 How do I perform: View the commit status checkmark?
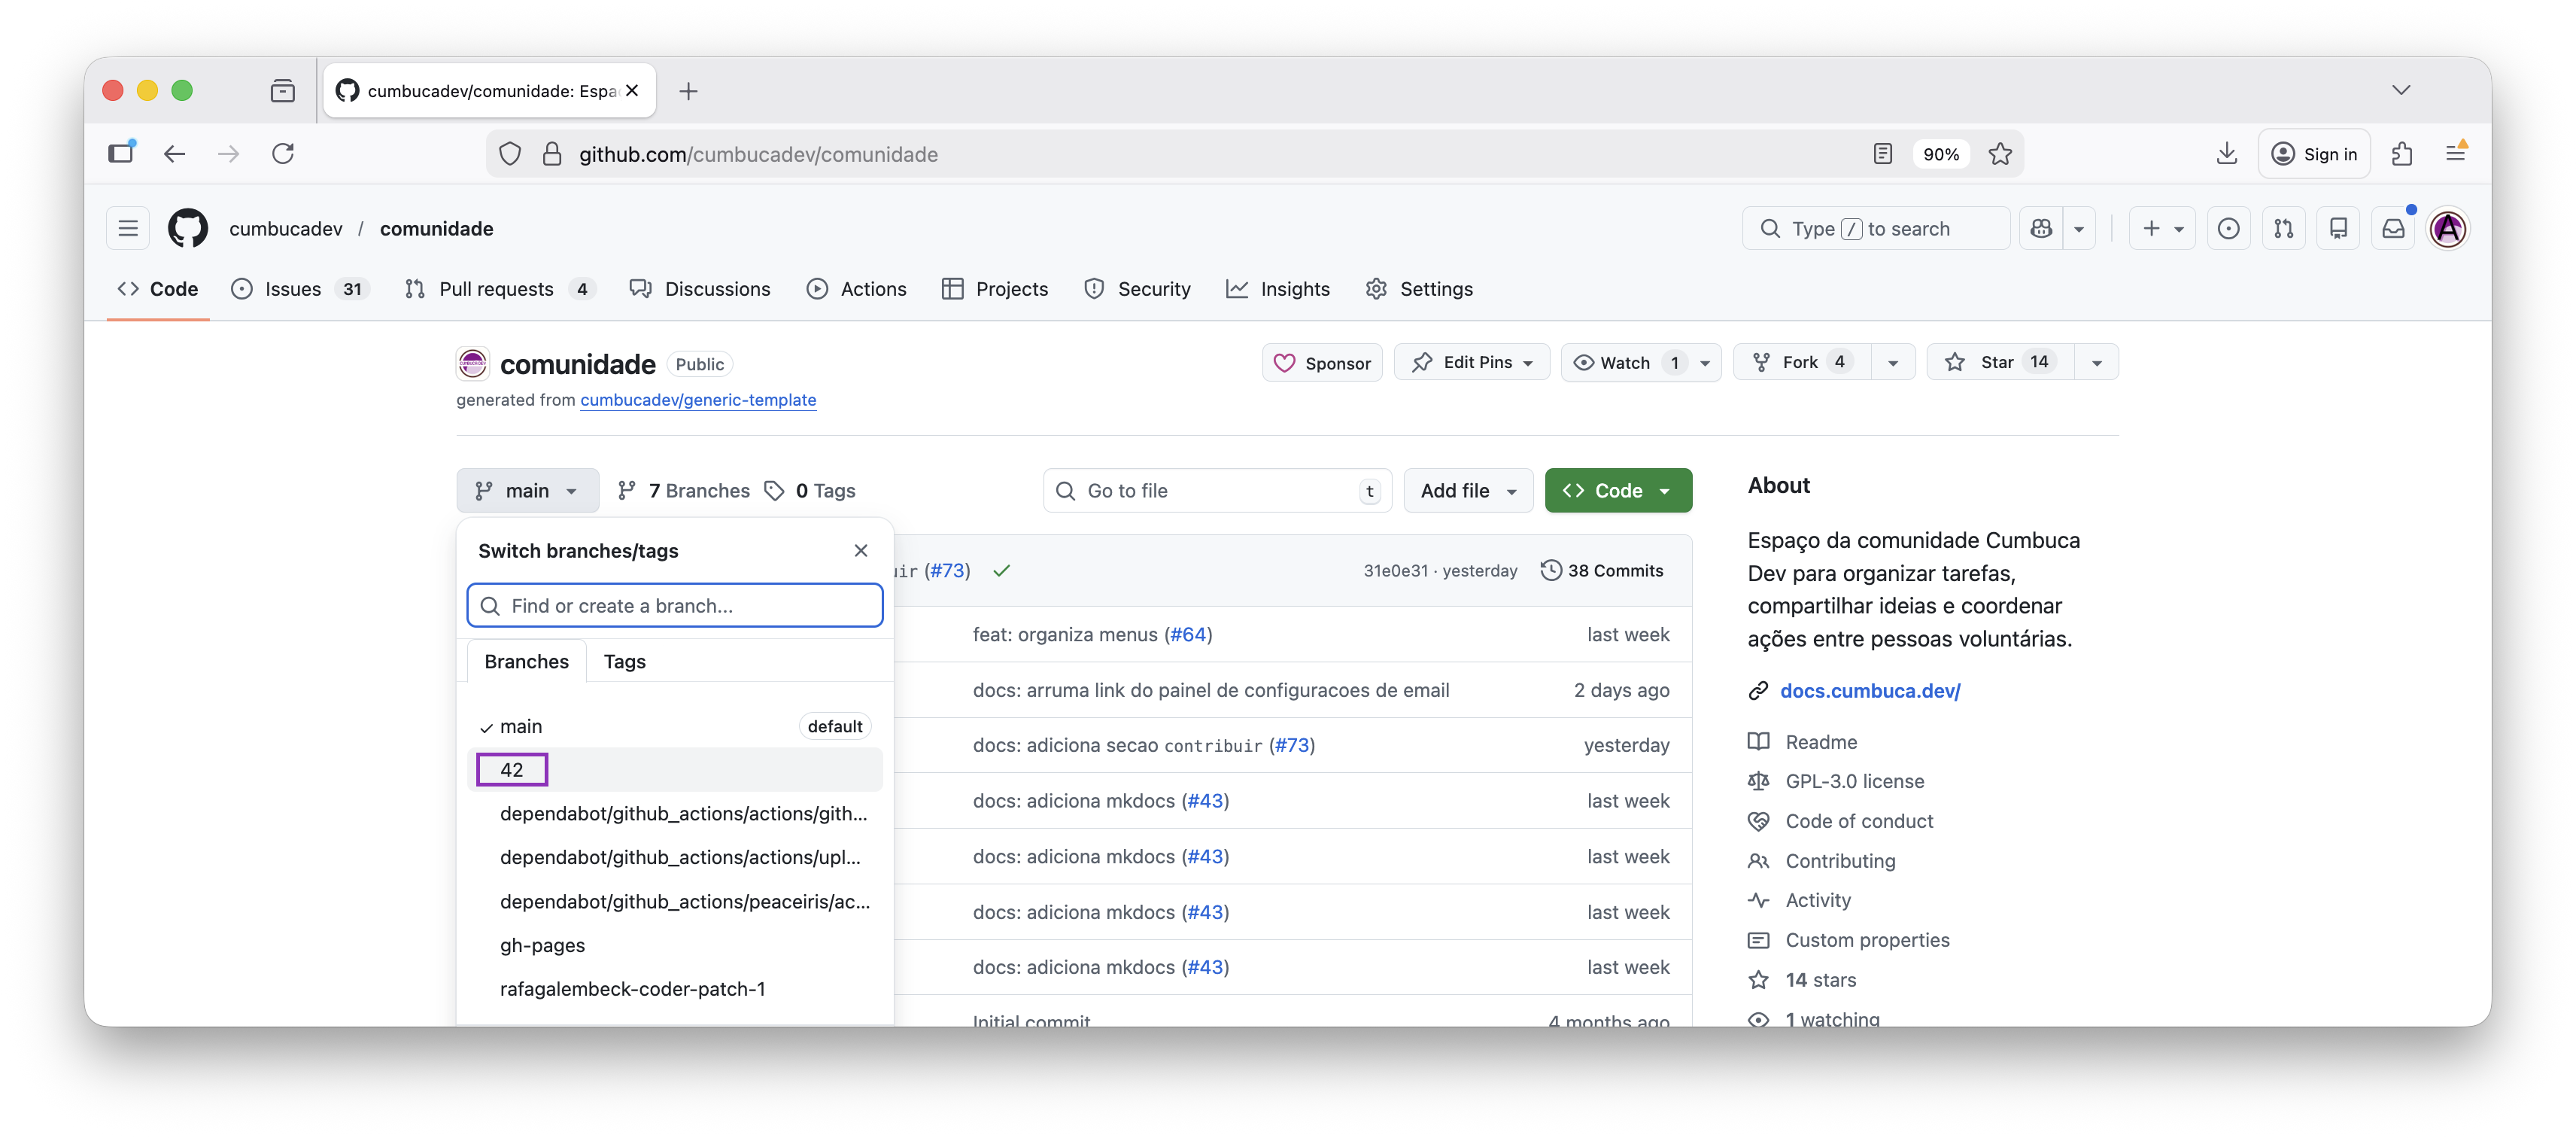click(1002, 571)
